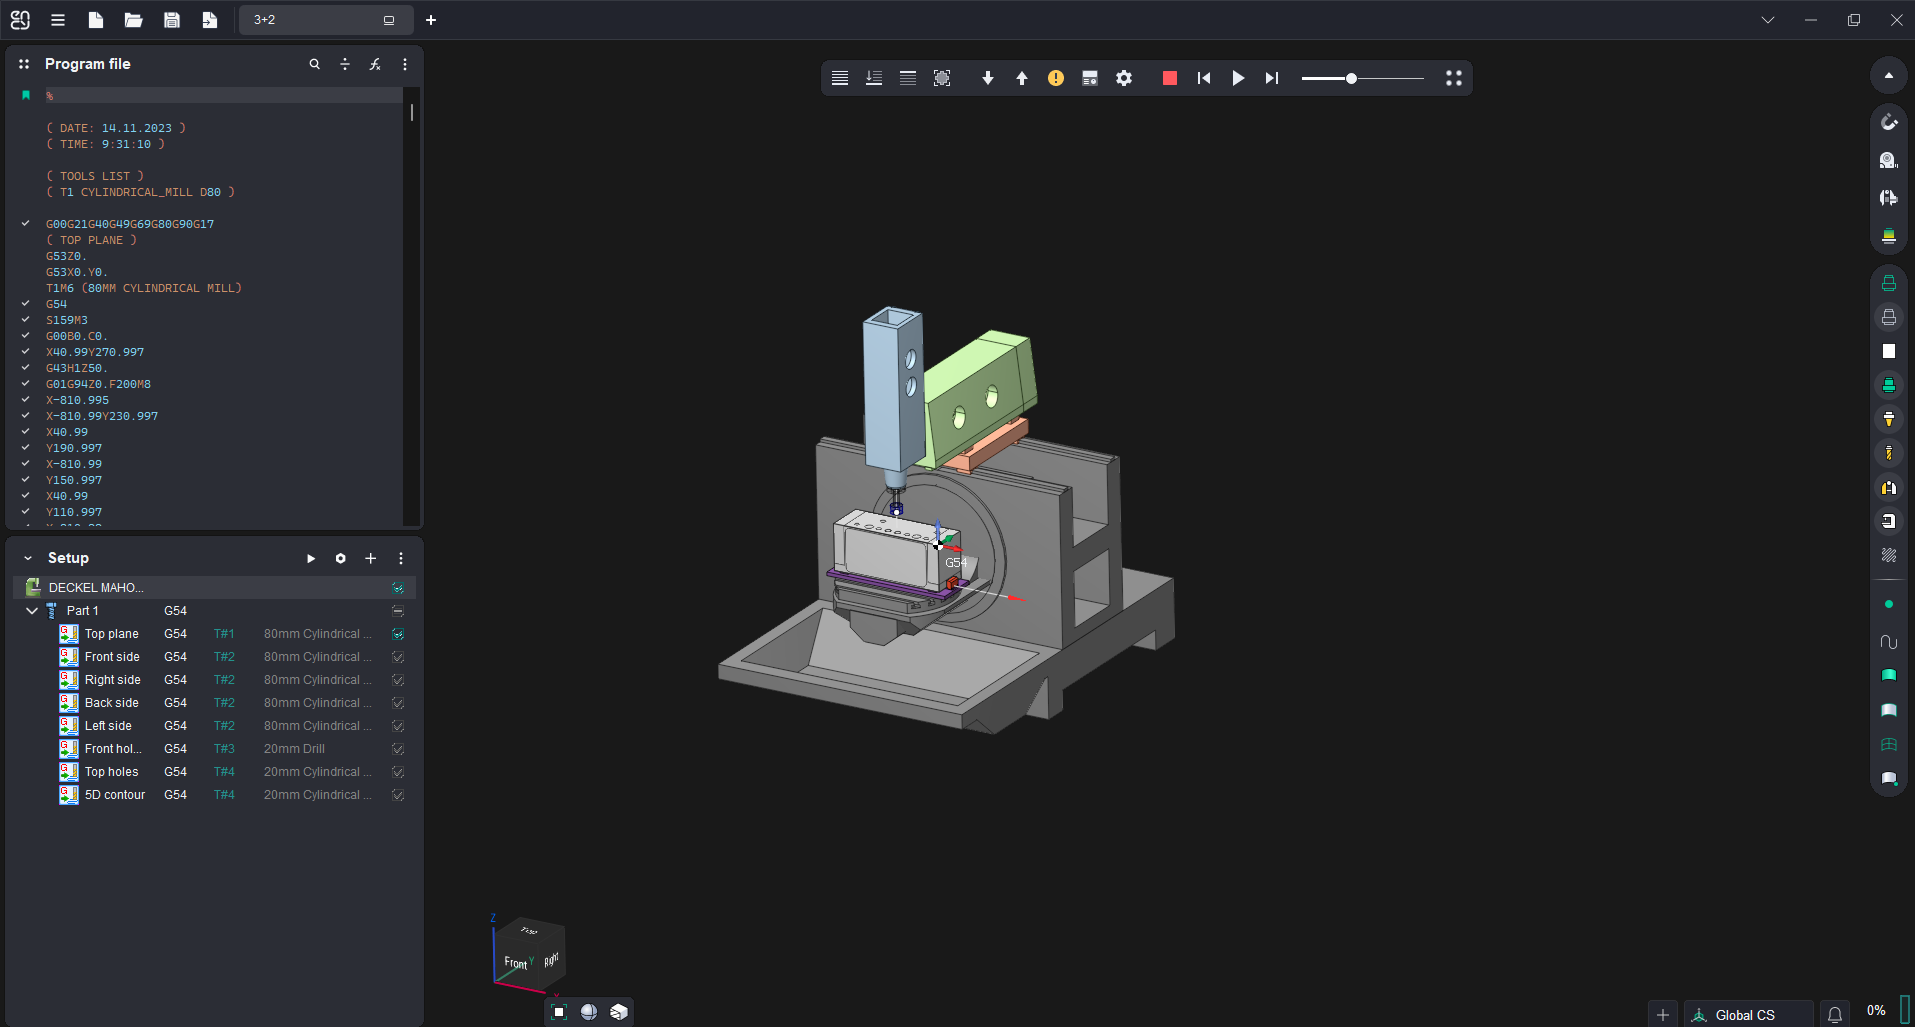Open the hamburger main menu
Screen dimensions: 1915x1027
(58, 20)
